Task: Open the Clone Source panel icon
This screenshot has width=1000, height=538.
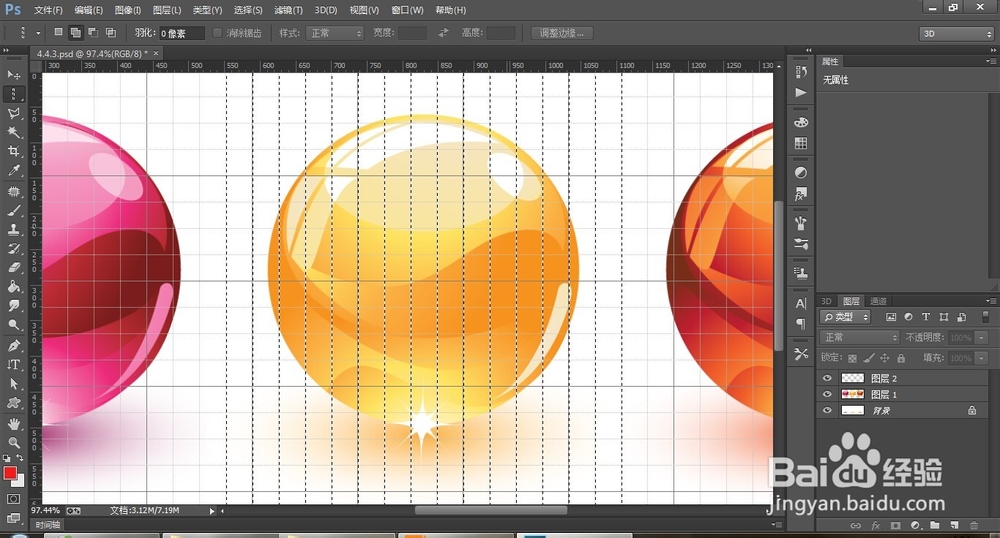Action: pyautogui.click(x=801, y=273)
